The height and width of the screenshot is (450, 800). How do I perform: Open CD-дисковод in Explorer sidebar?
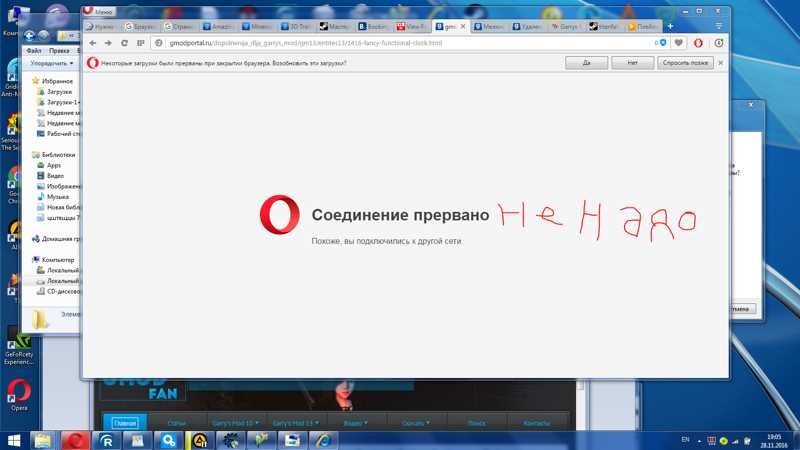point(59,291)
